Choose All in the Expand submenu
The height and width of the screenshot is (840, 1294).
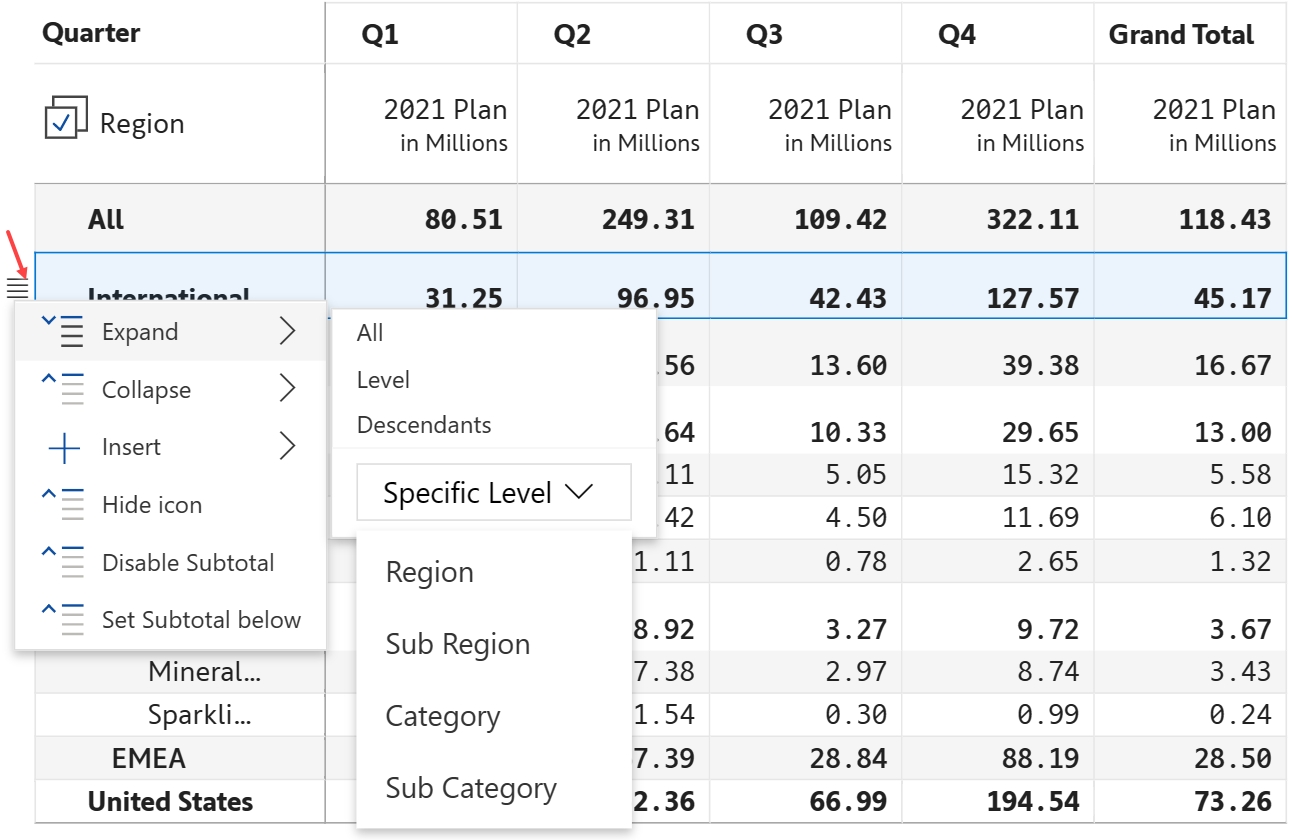coord(370,333)
